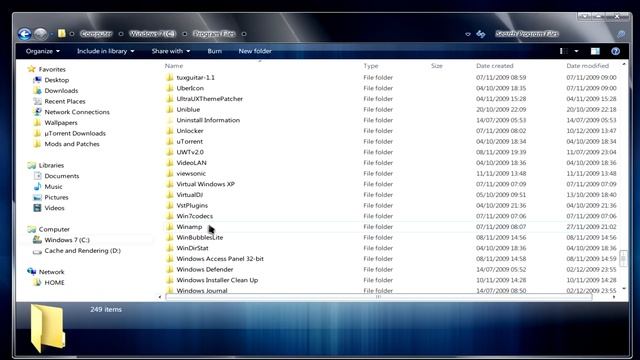Sort by the Date modified column header

(x=587, y=66)
